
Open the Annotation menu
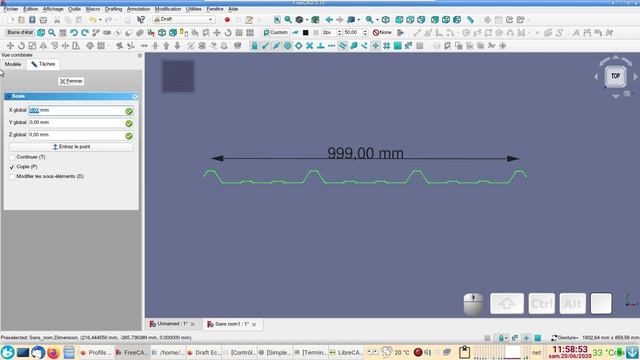tap(138, 9)
